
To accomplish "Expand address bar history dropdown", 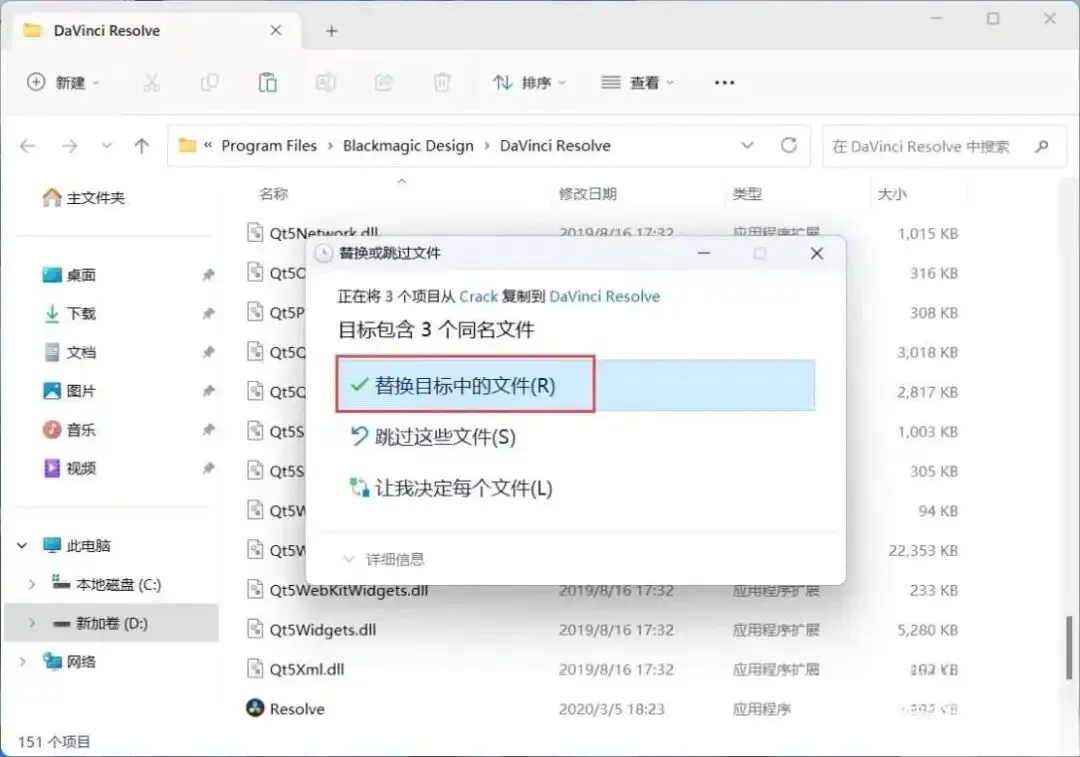I will [x=747, y=145].
